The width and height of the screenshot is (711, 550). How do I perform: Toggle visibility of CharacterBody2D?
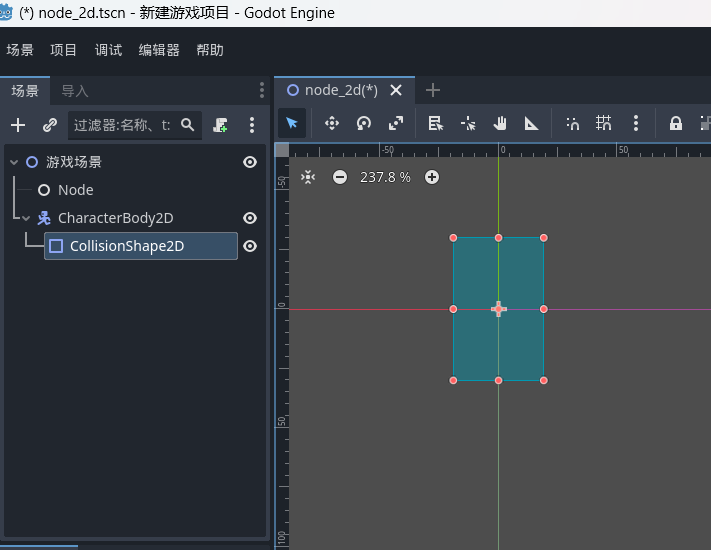pos(250,218)
